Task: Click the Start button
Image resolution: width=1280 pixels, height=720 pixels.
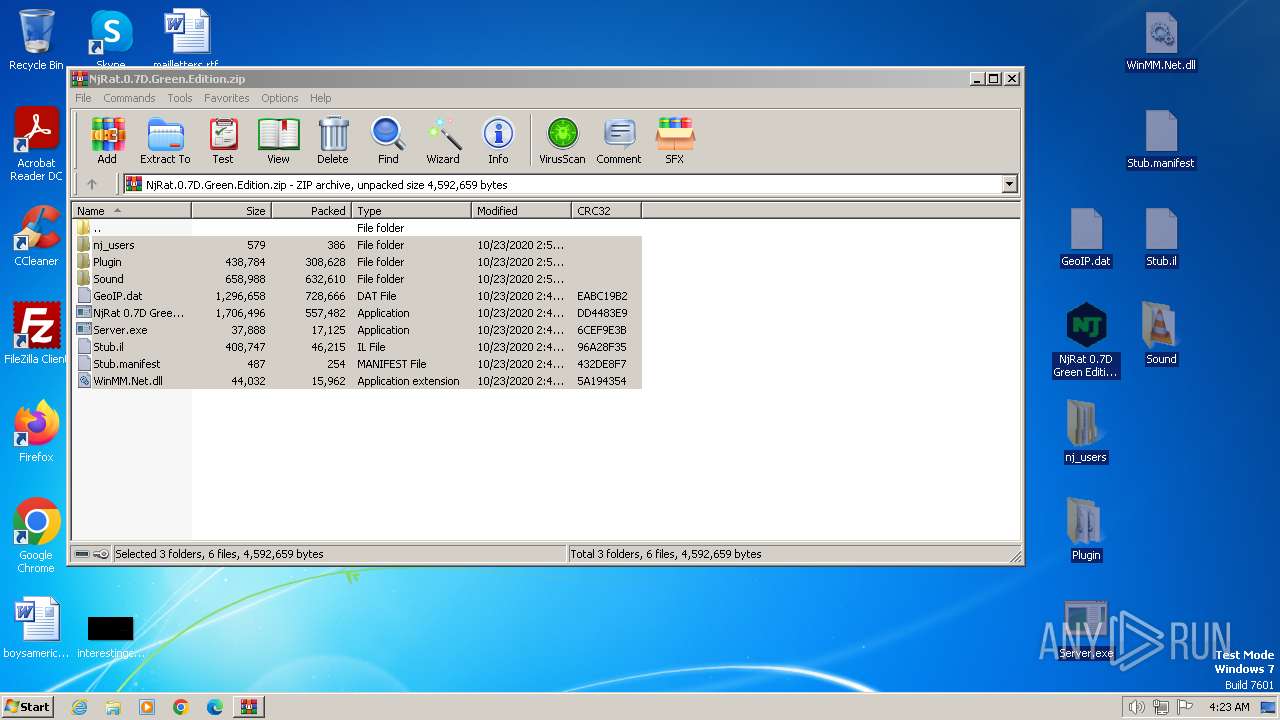Action: click(x=28, y=706)
